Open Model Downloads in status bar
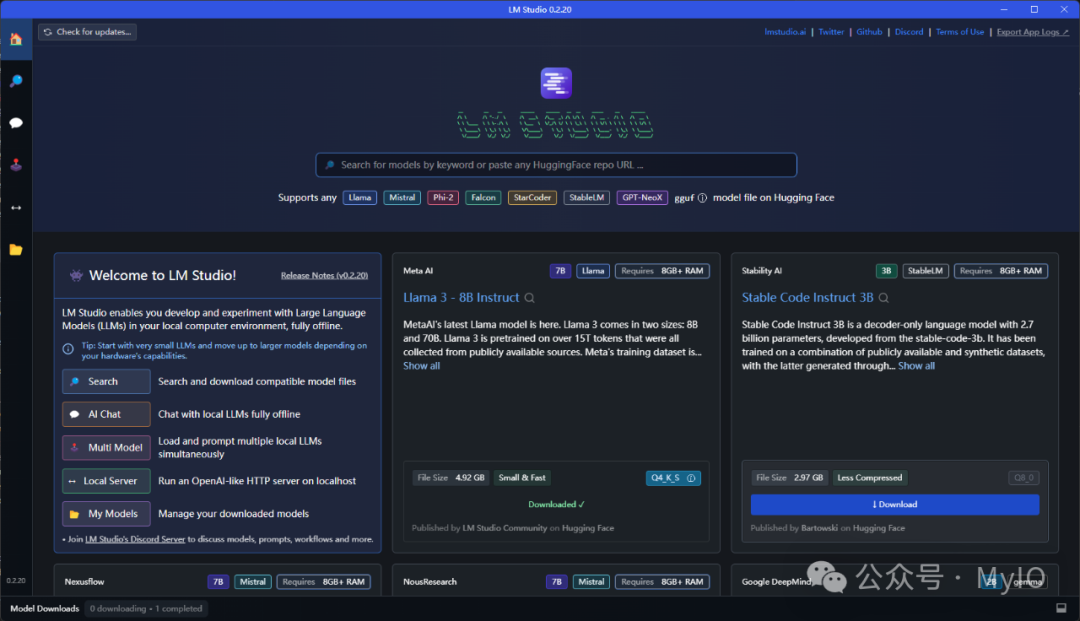This screenshot has height=621, width=1080. [45, 609]
